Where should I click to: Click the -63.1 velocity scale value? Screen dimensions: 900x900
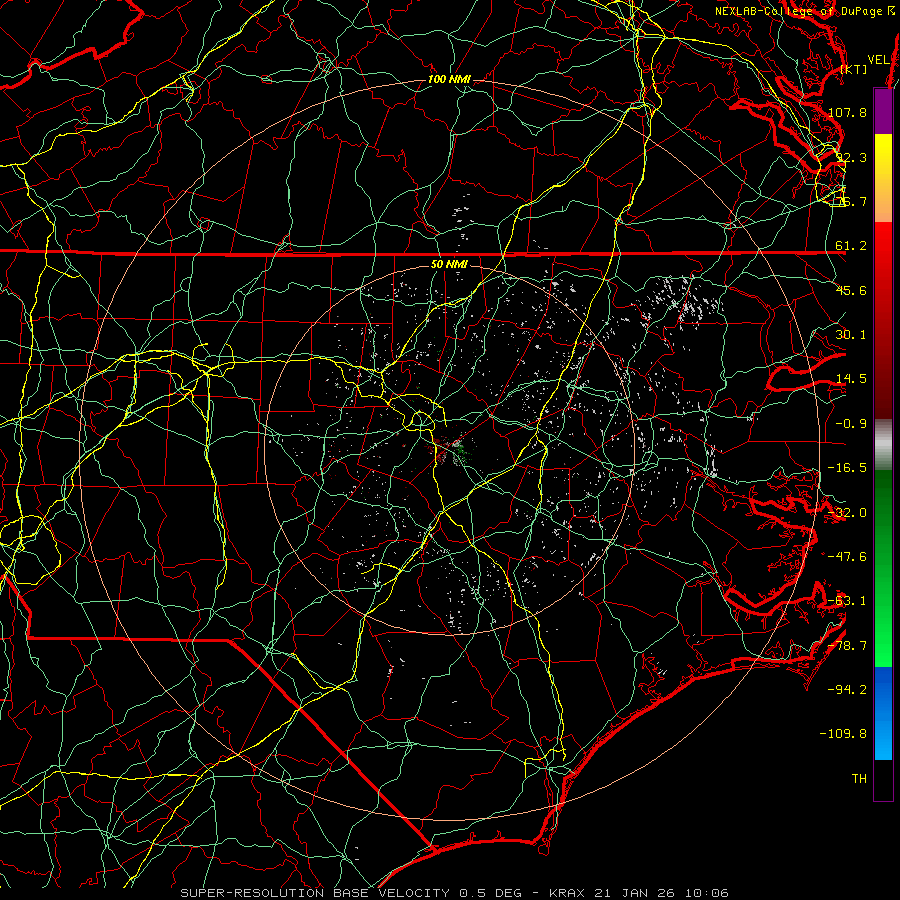847,601
